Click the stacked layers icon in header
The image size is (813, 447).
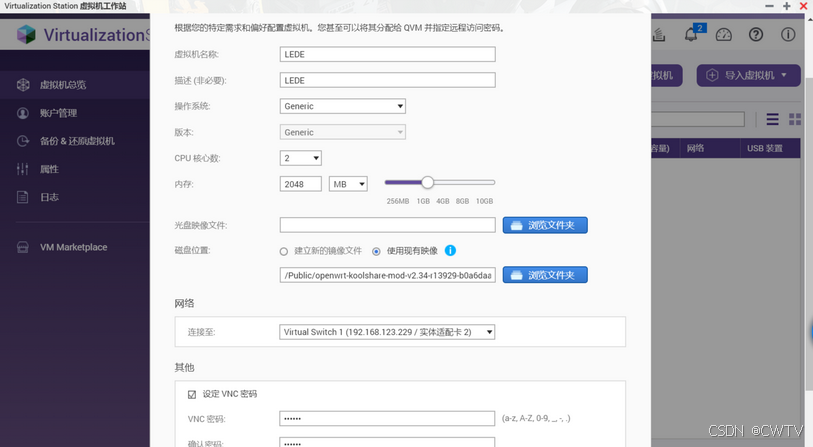[658, 35]
